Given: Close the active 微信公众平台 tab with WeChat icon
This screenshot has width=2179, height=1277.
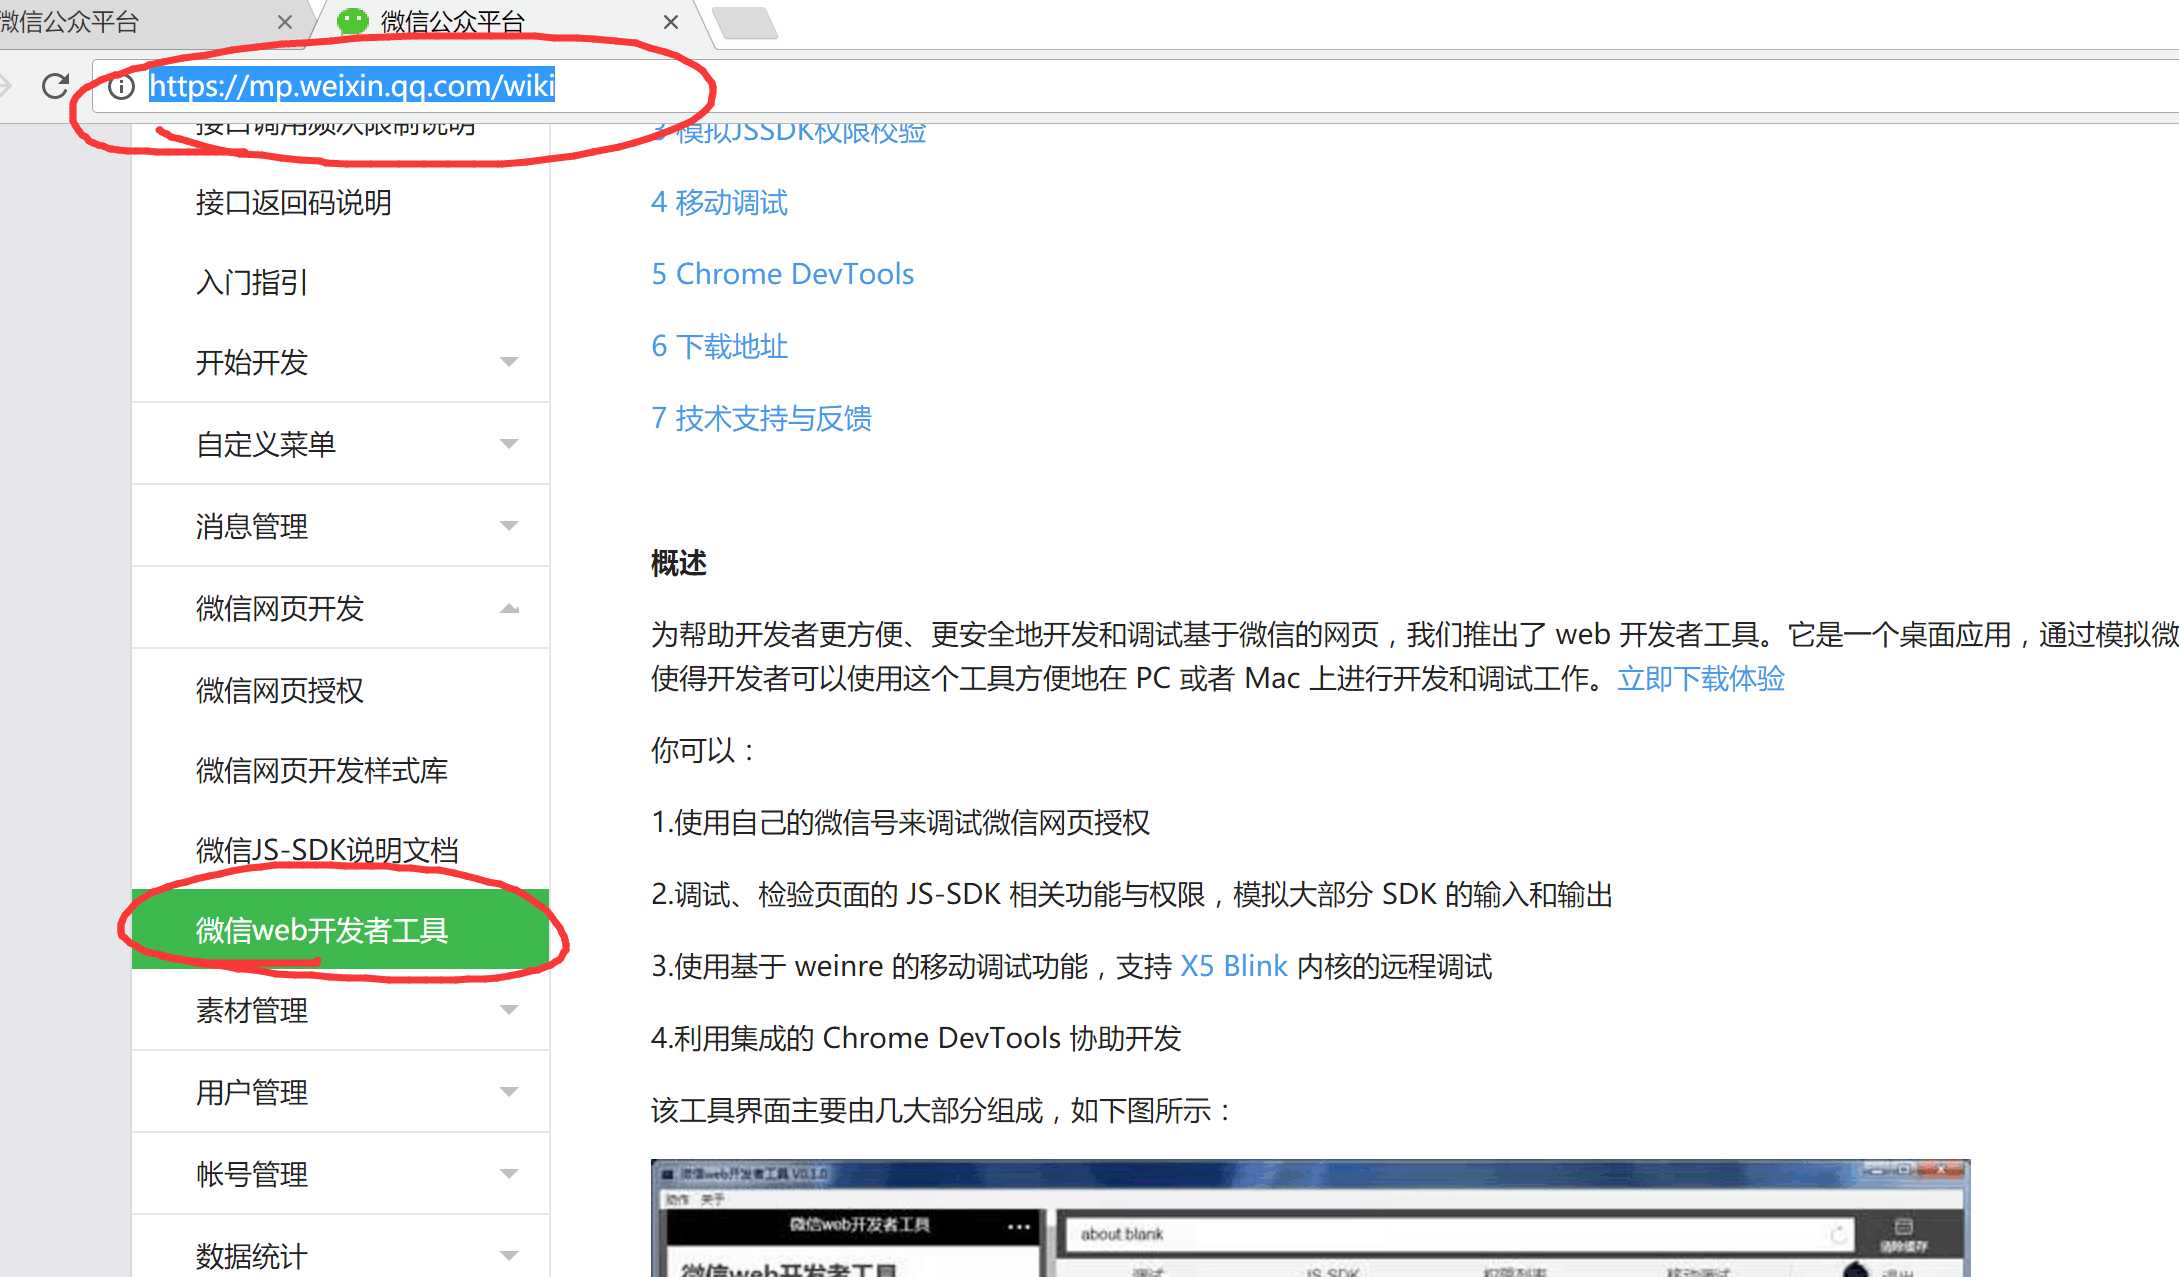Looking at the screenshot, I should click(671, 22).
